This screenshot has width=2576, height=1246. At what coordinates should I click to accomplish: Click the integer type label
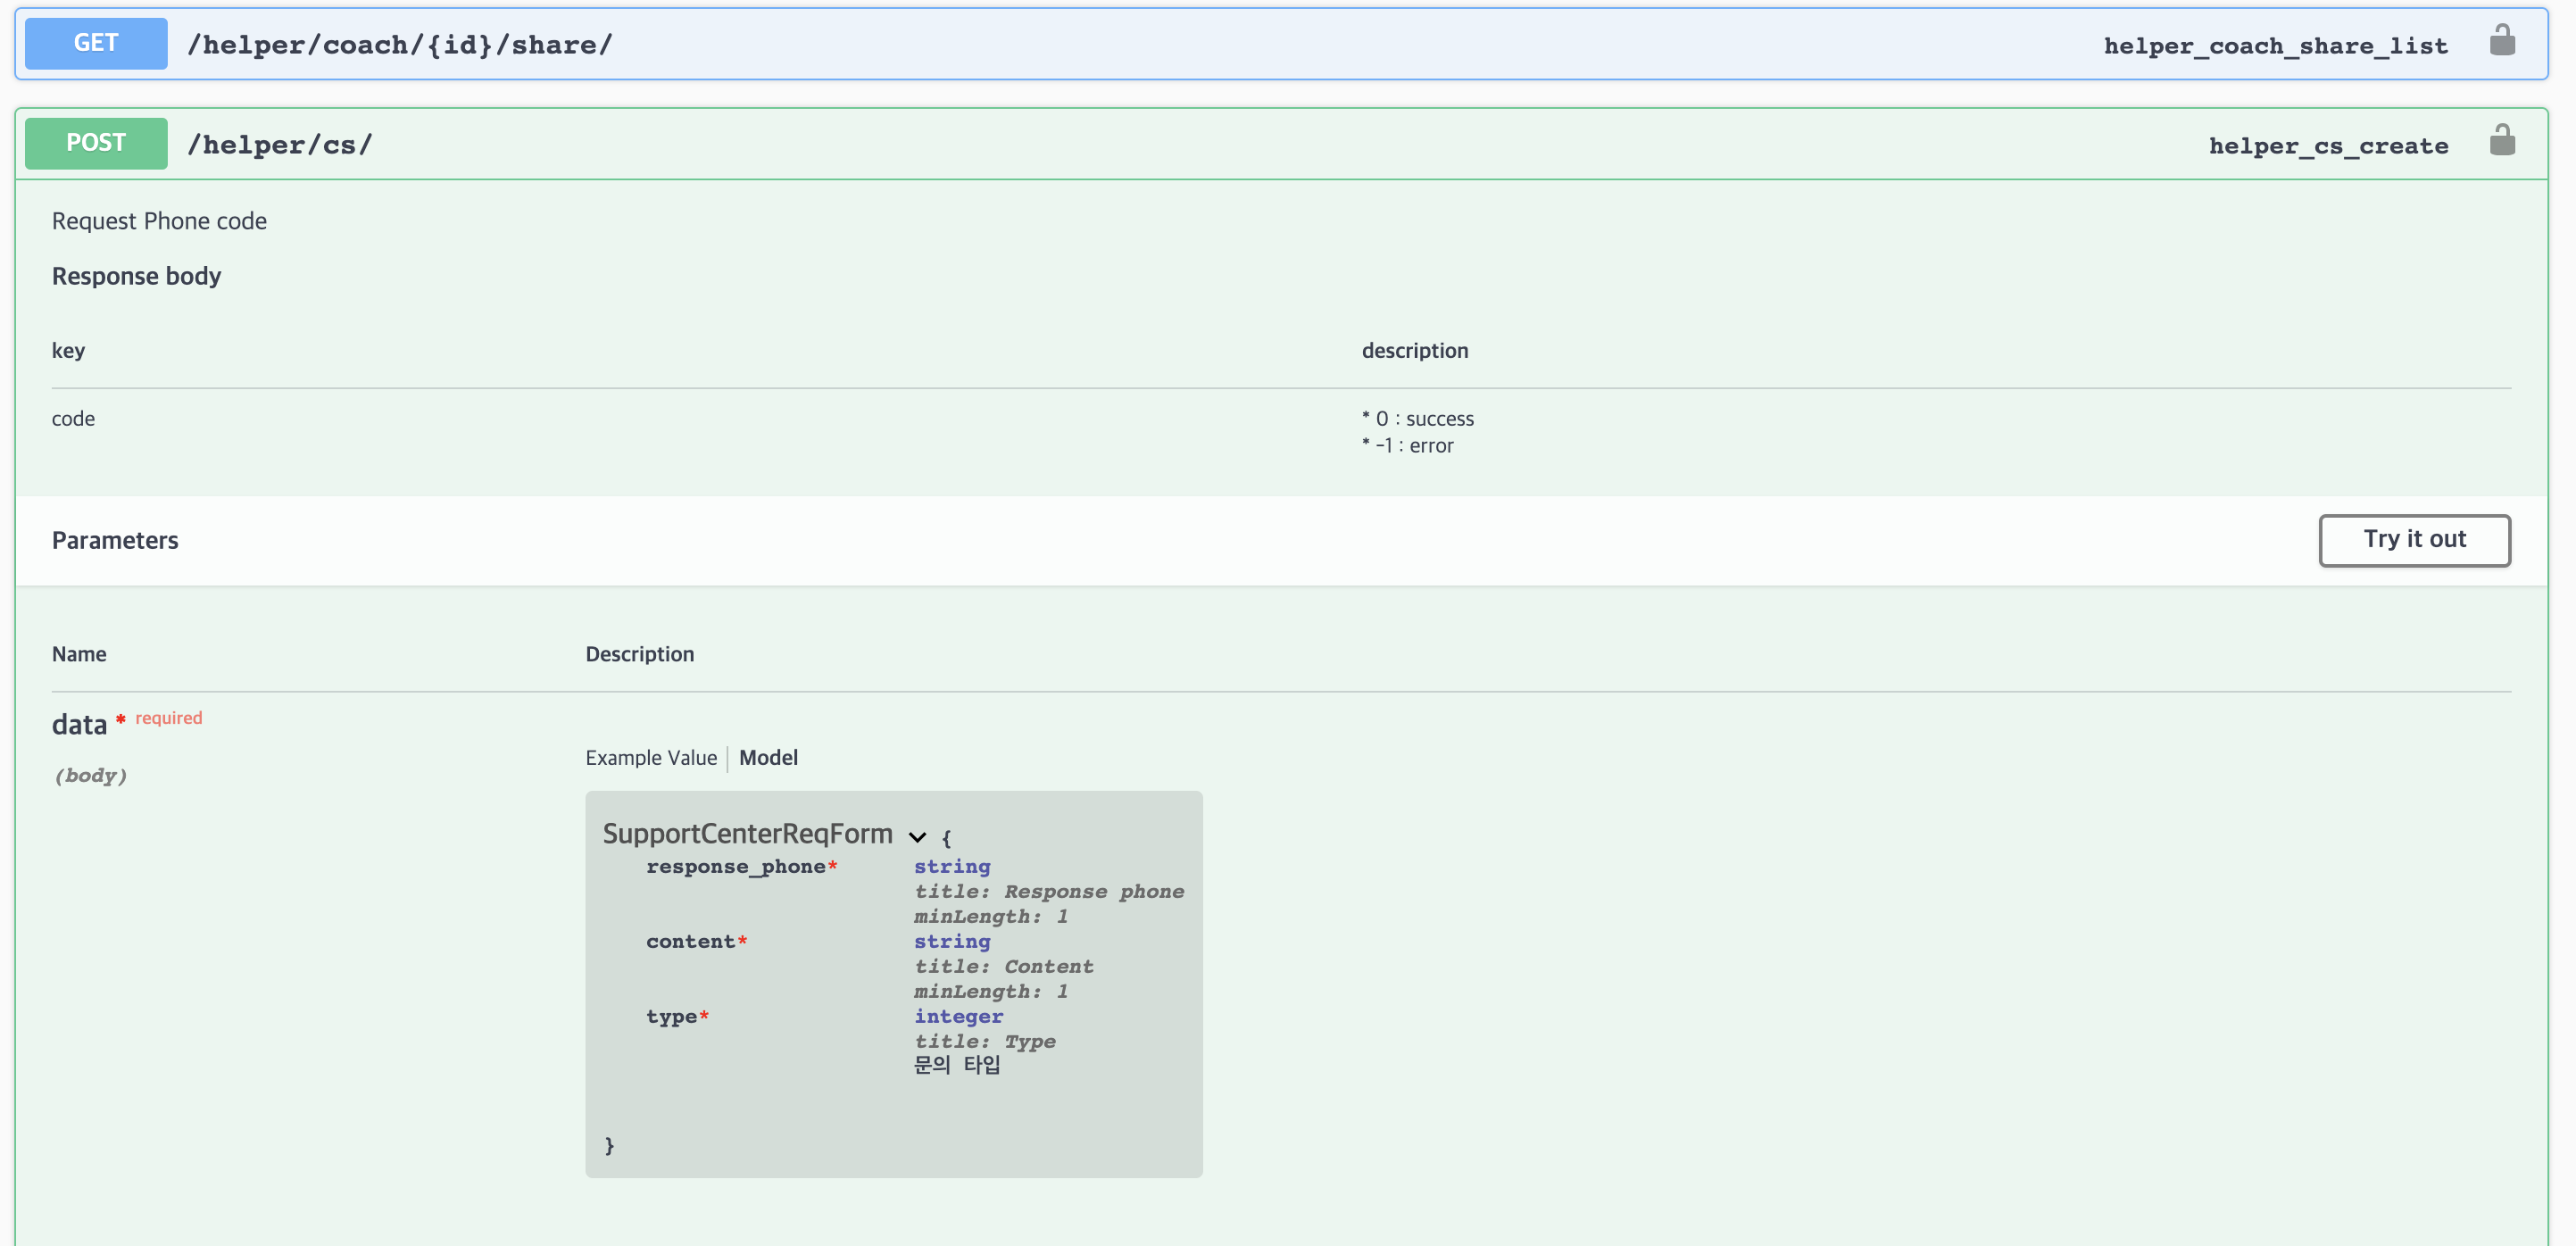958,1017
